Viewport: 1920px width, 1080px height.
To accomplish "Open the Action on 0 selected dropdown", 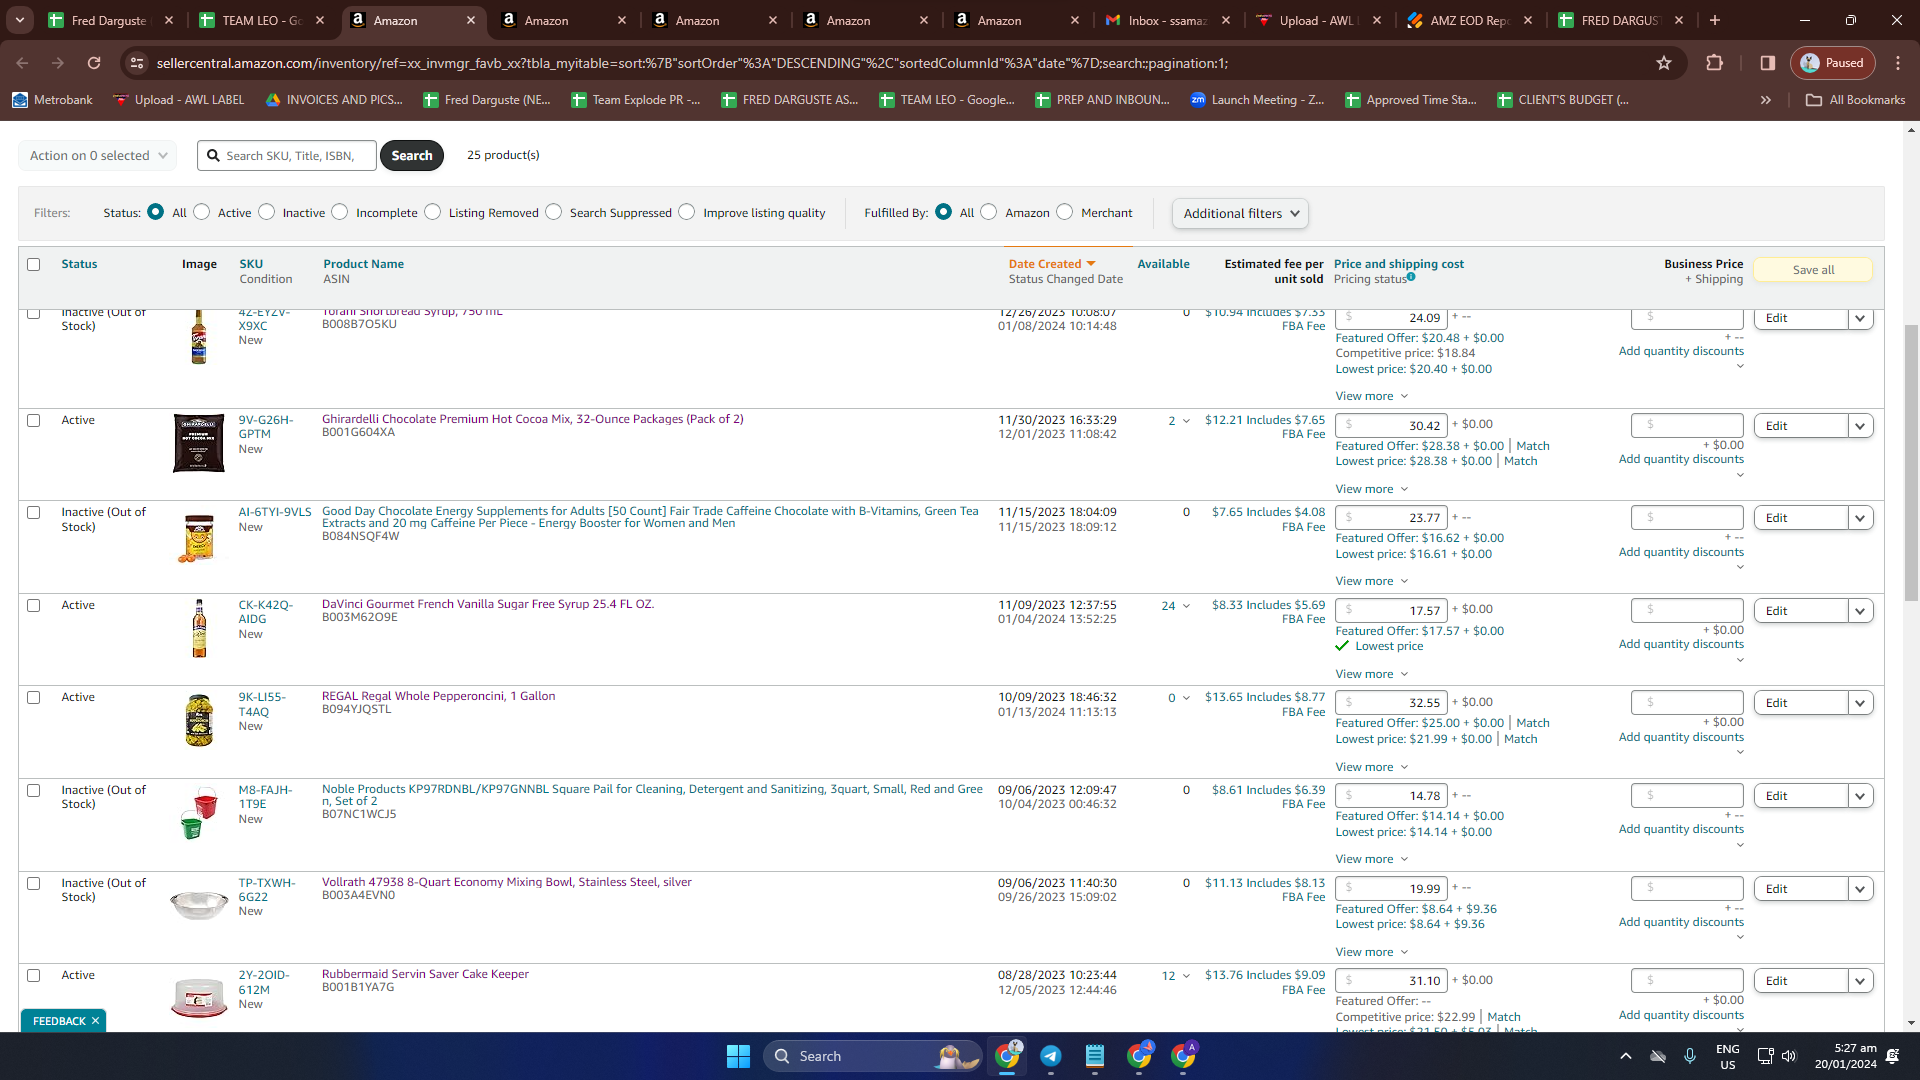I will click(x=97, y=156).
